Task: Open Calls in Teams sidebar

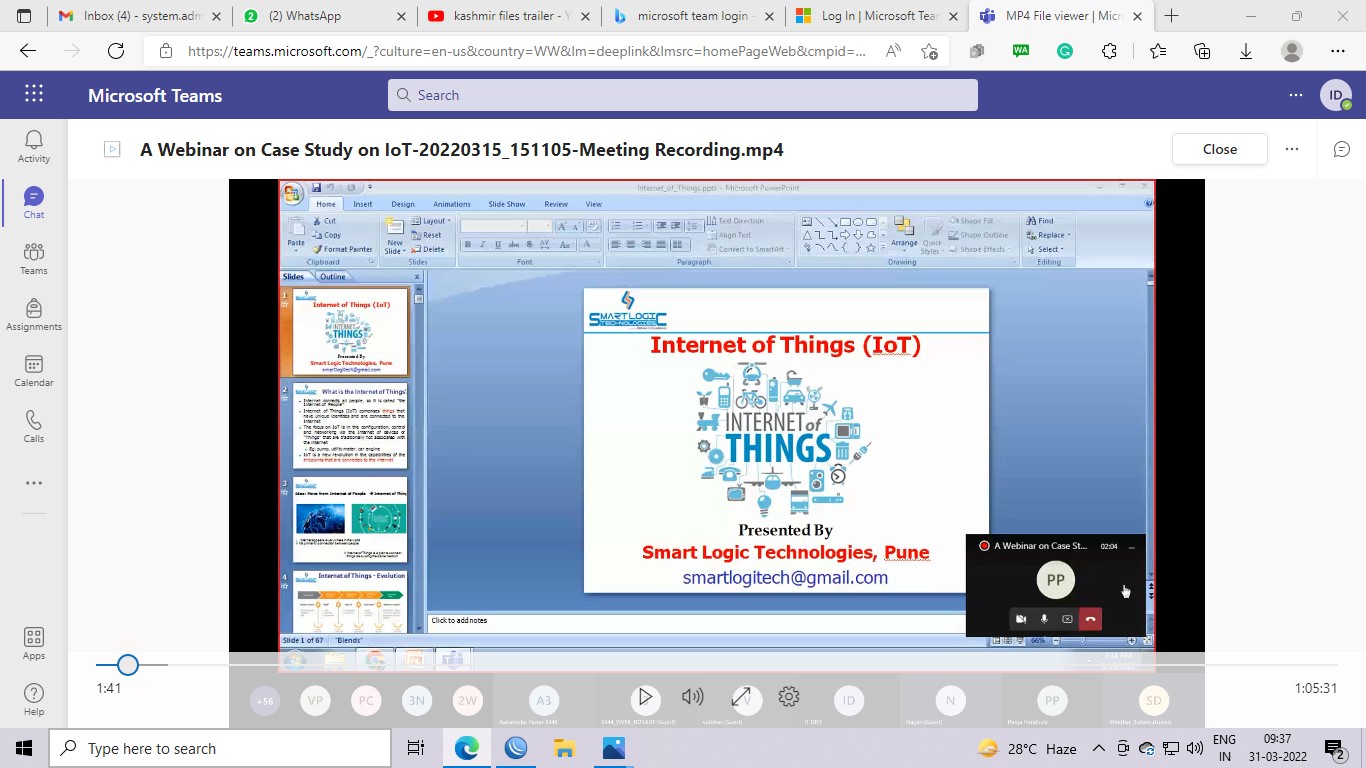Action: [x=34, y=426]
